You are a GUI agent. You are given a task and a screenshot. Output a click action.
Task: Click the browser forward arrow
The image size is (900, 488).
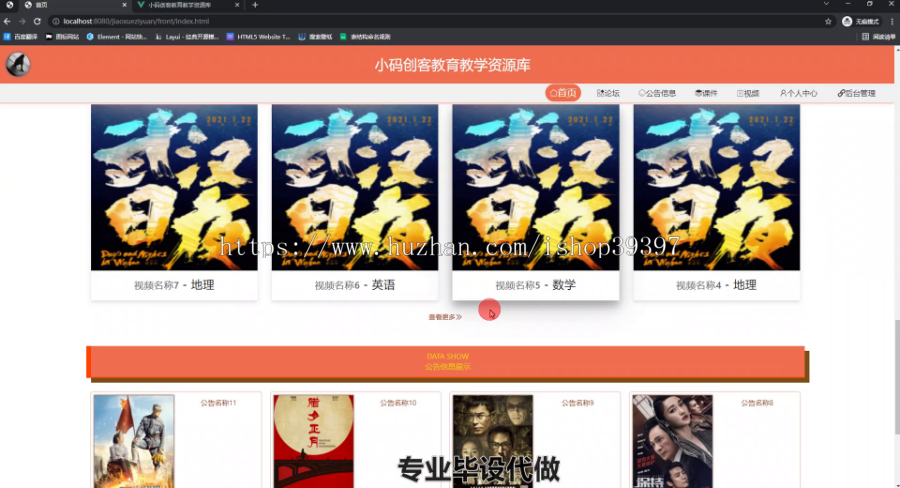point(22,21)
